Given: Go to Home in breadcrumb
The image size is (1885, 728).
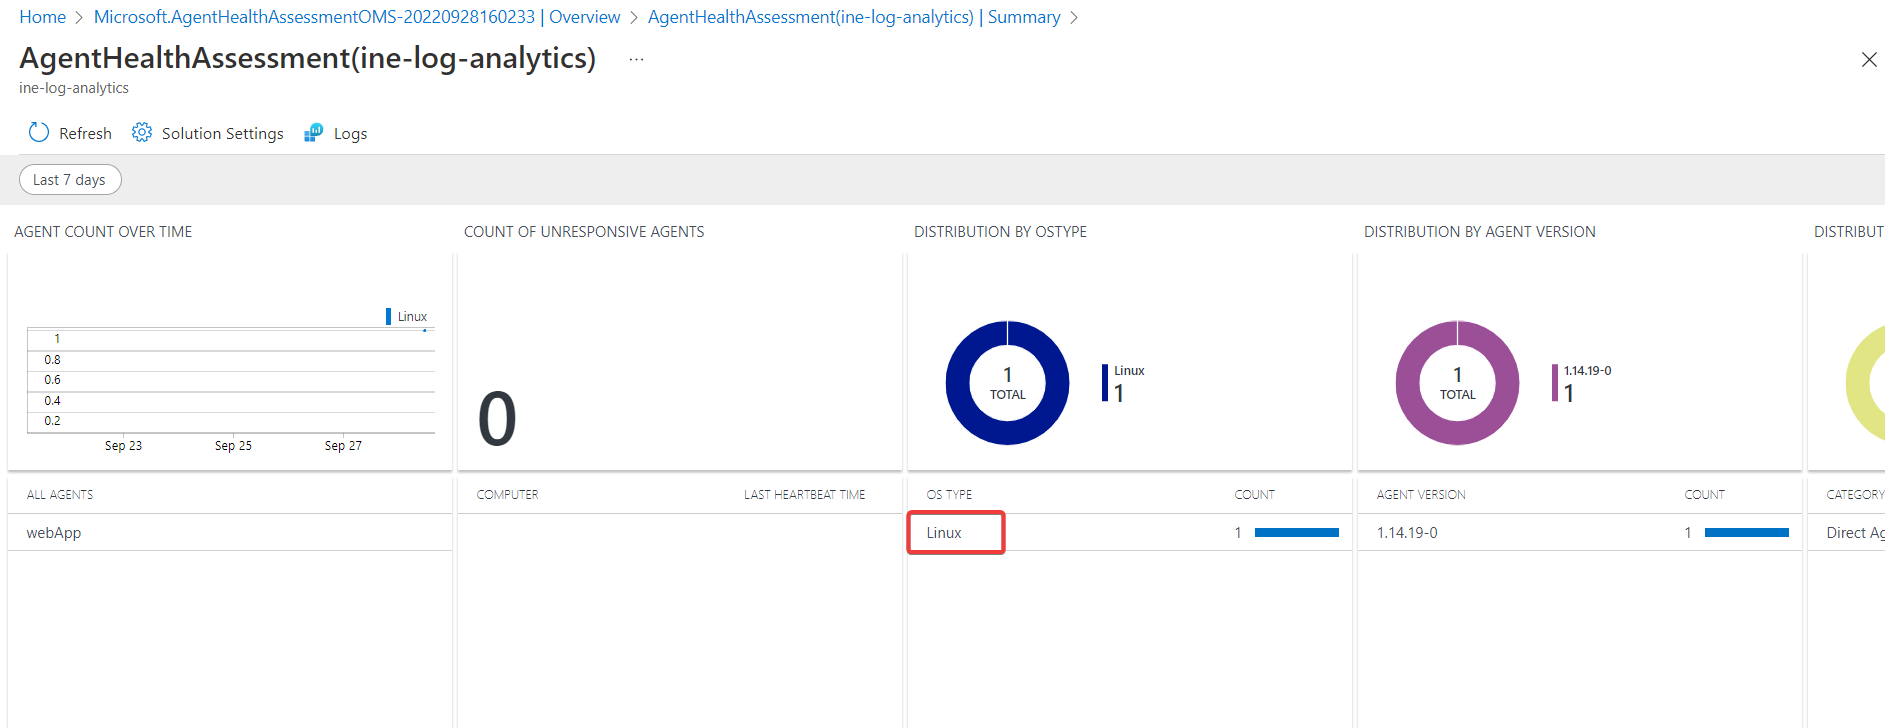Looking at the screenshot, I should 42,17.
